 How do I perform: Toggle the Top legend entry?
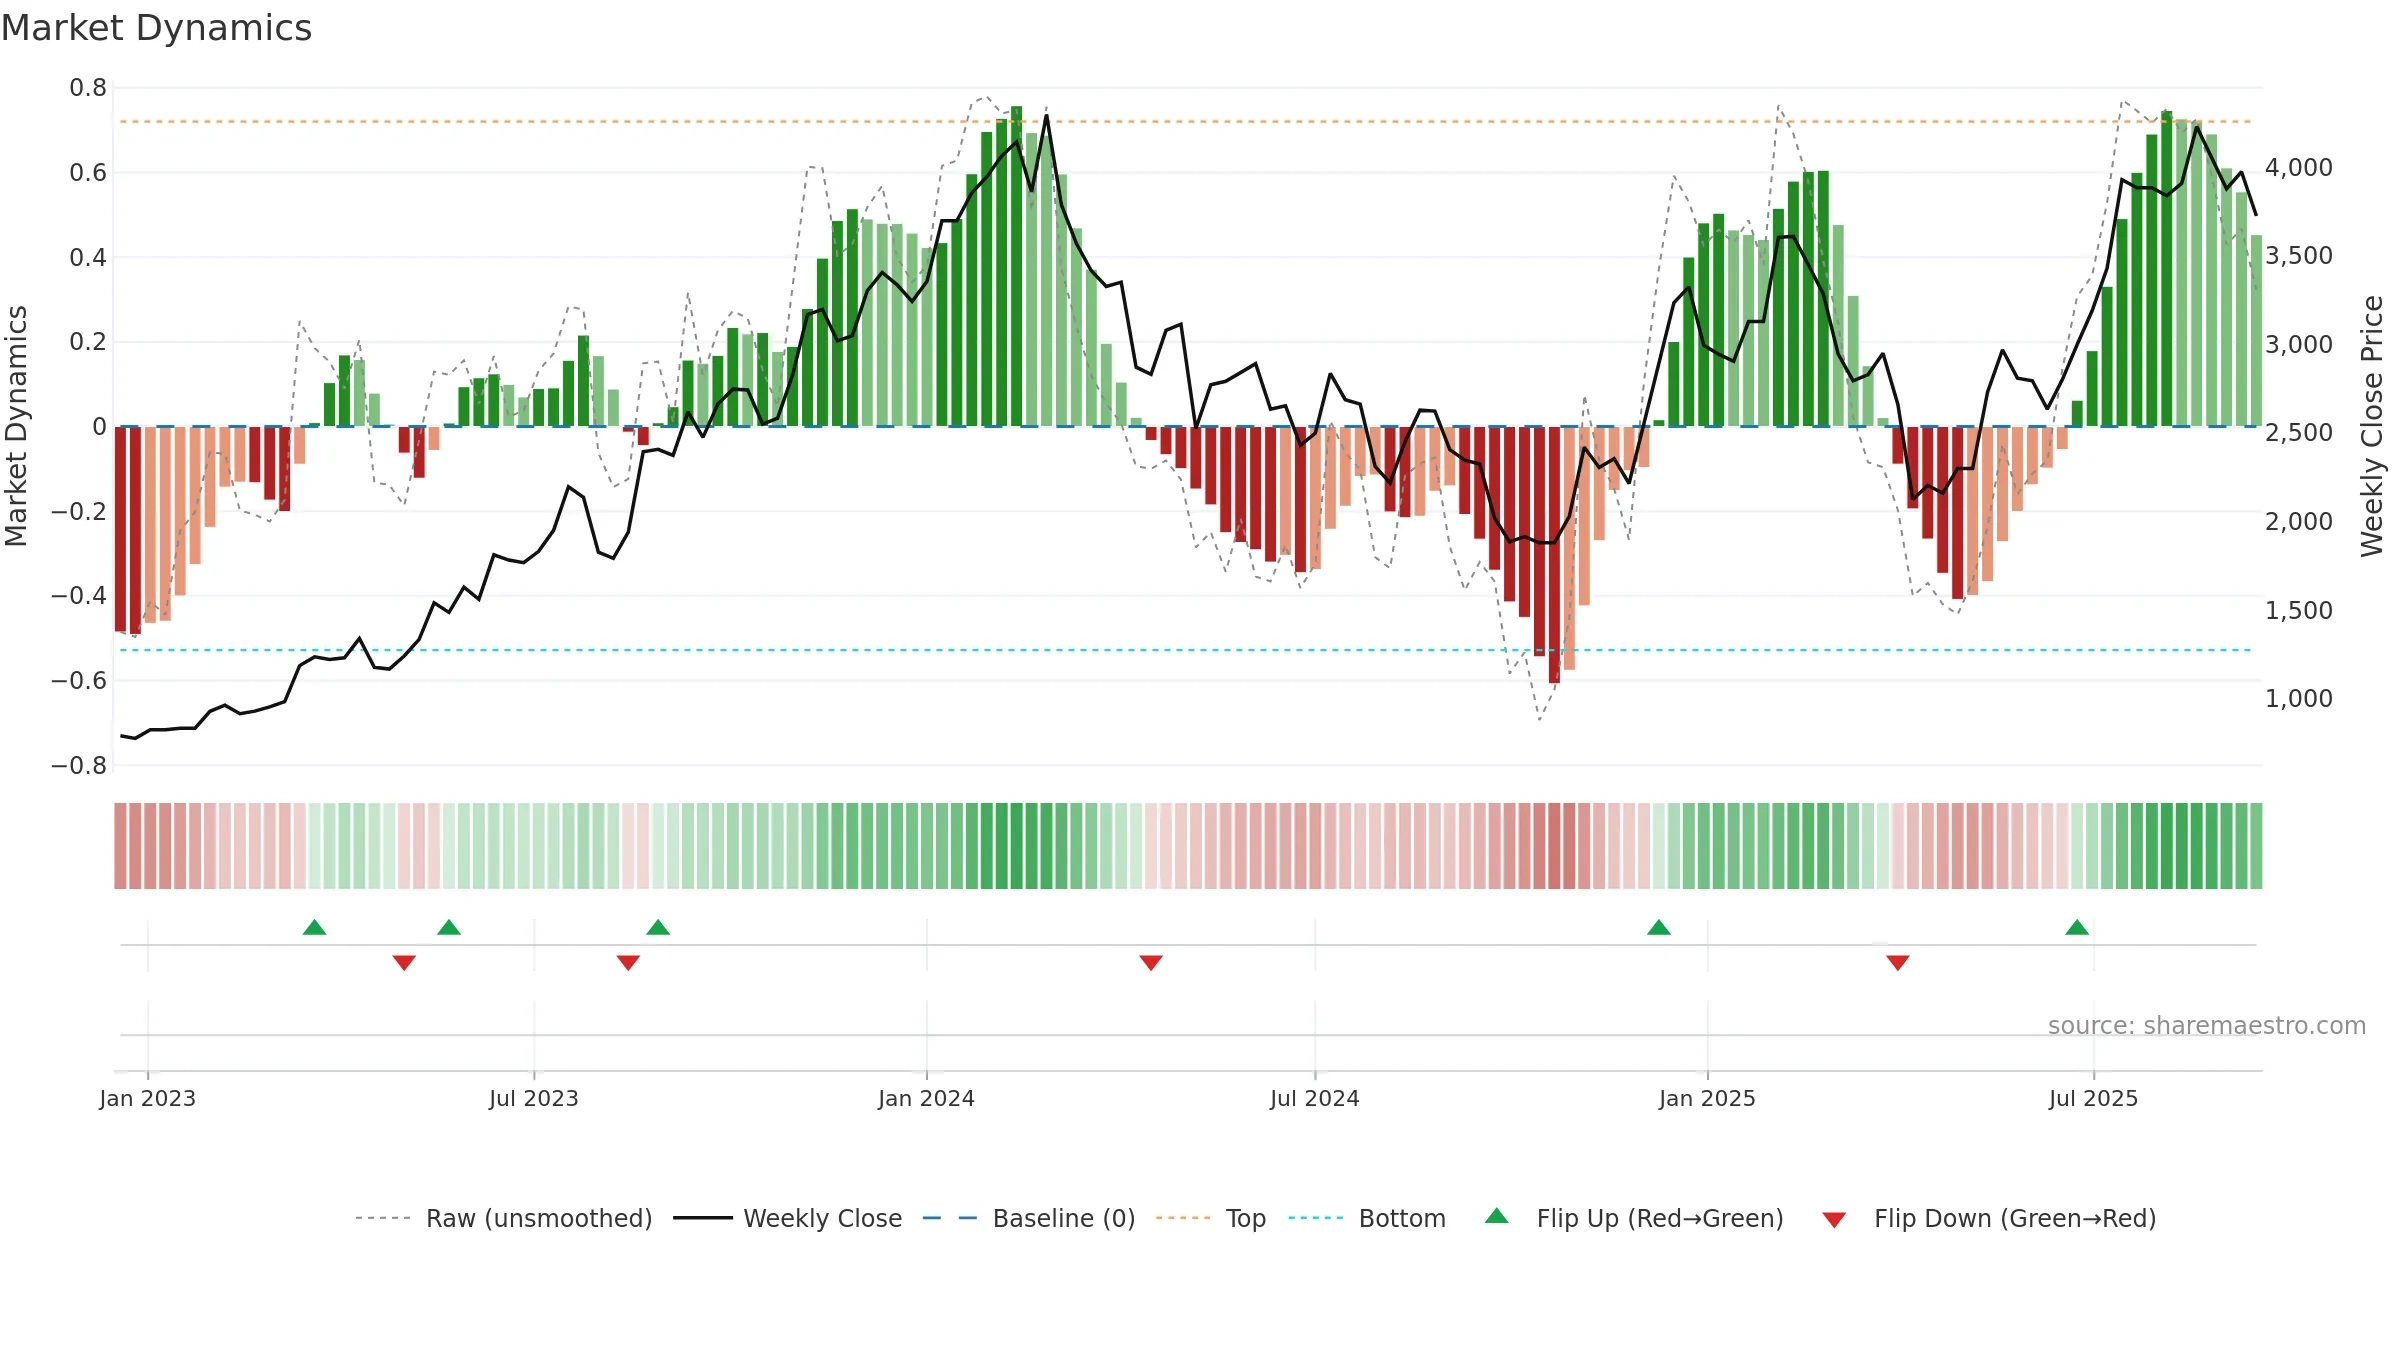tap(1210, 1218)
